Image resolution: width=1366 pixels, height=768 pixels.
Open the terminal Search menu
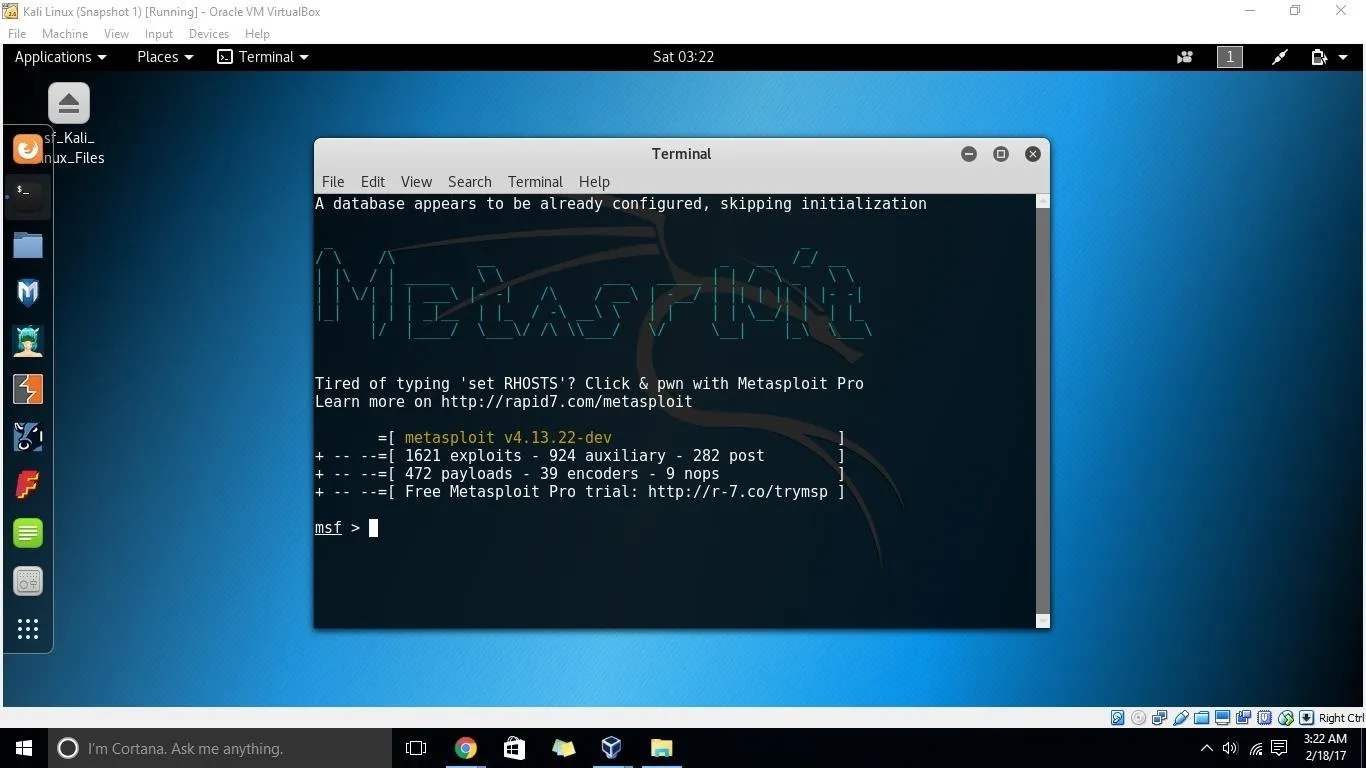(470, 182)
